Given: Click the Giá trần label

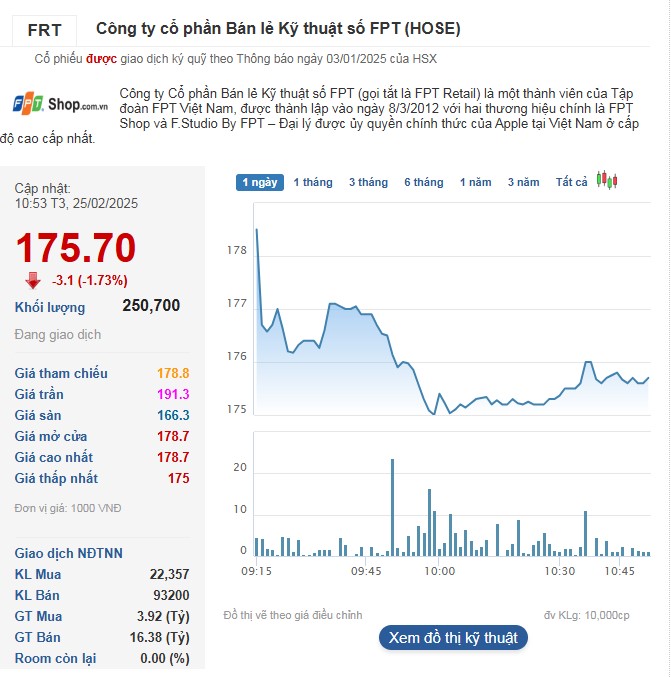Looking at the screenshot, I should click(39, 394).
